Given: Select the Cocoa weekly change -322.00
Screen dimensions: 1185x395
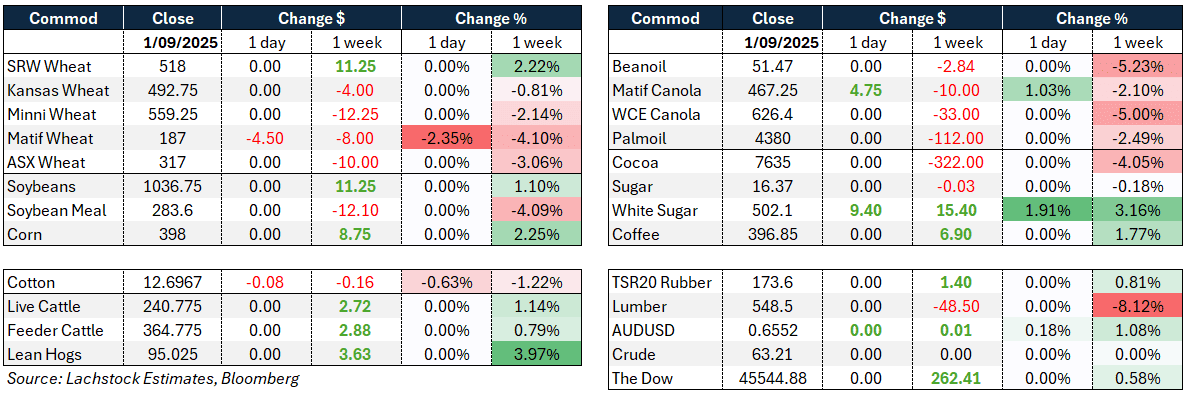Looking at the screenshot, I should click(960, 162).
